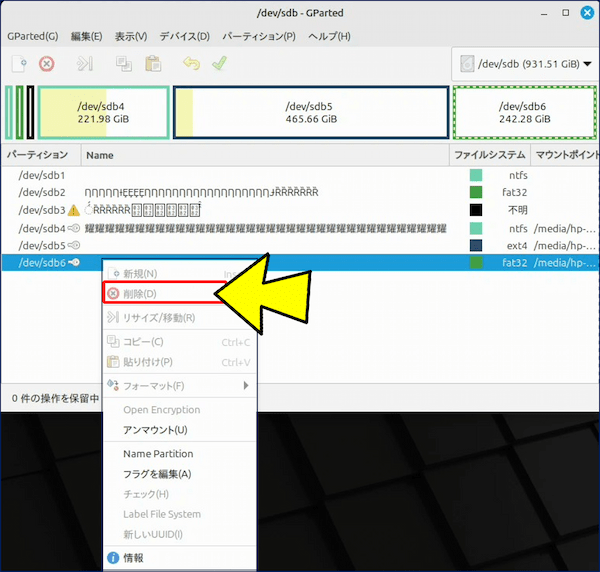600x572 pixels.
Task: Expand the フォーマット(F) submenu arrow
Action: pos(246,386)
